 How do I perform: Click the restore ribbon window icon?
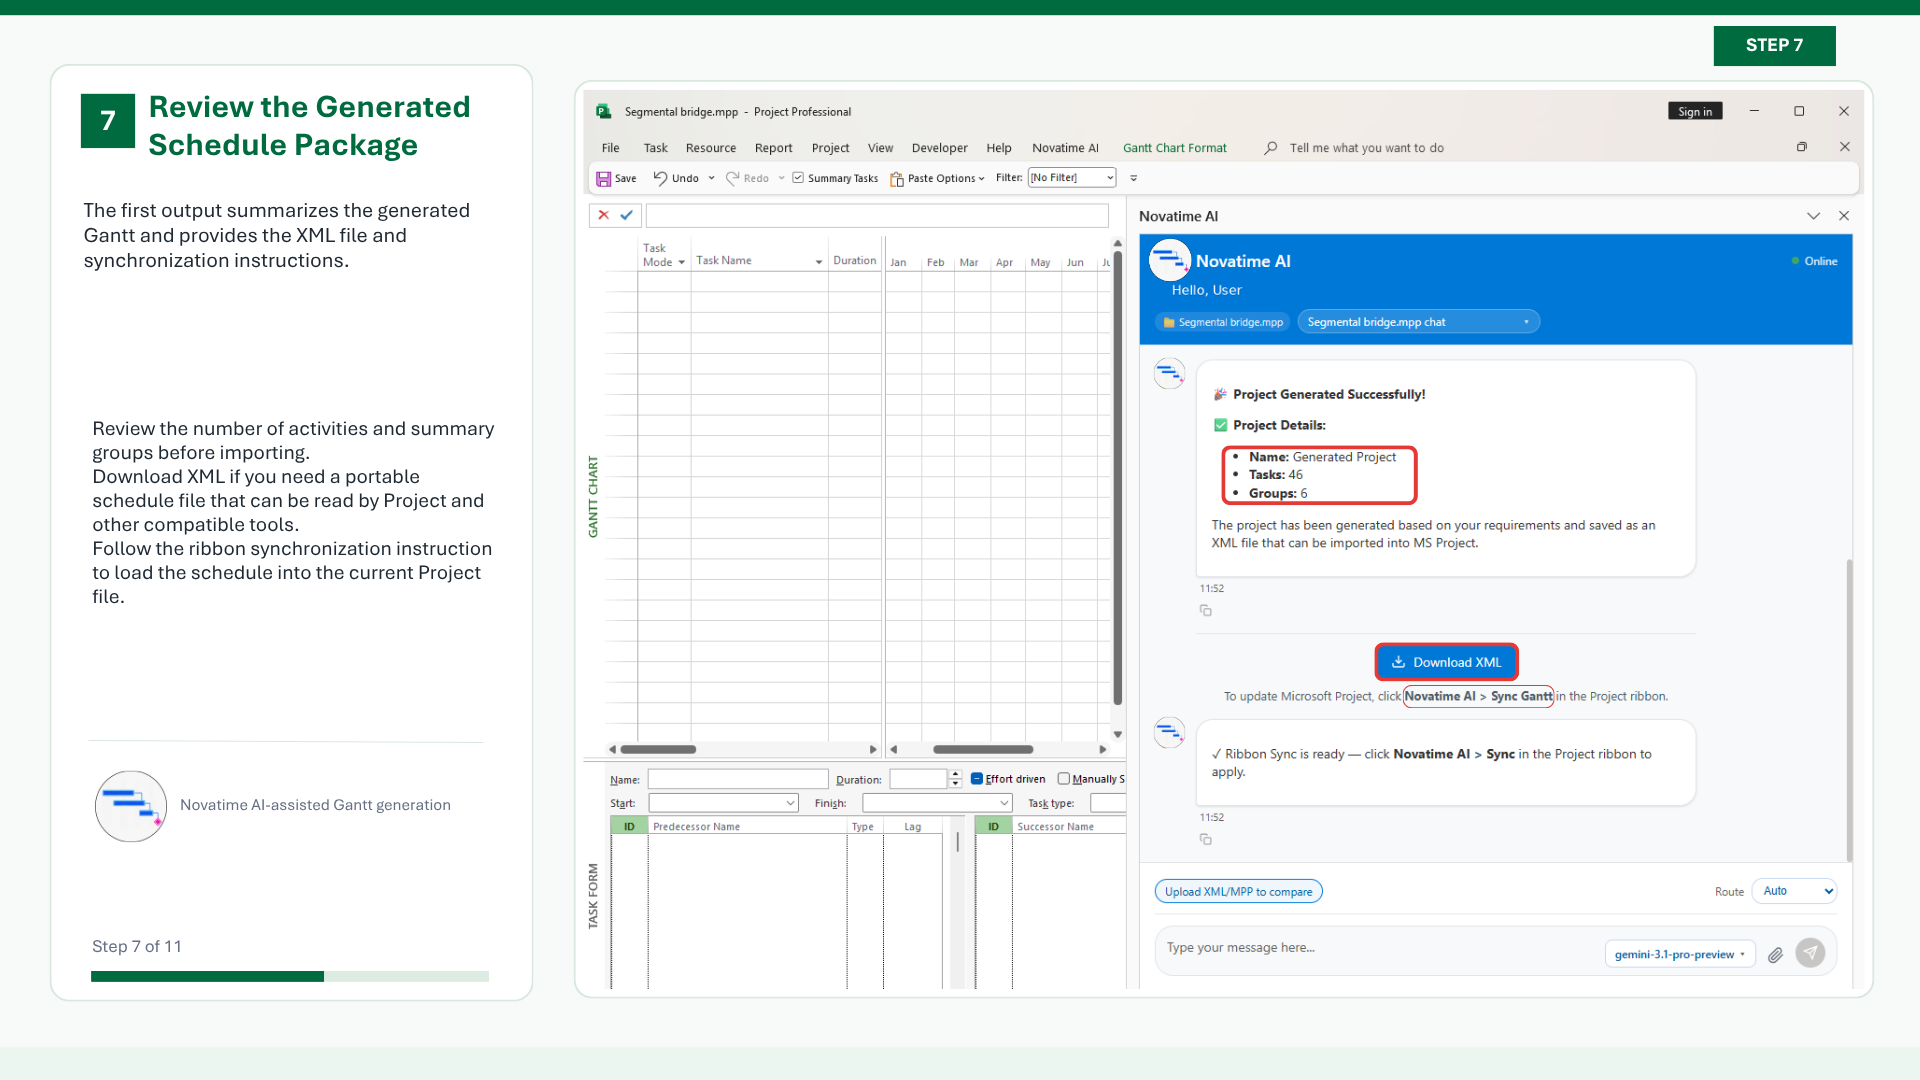click(1802, 147)
